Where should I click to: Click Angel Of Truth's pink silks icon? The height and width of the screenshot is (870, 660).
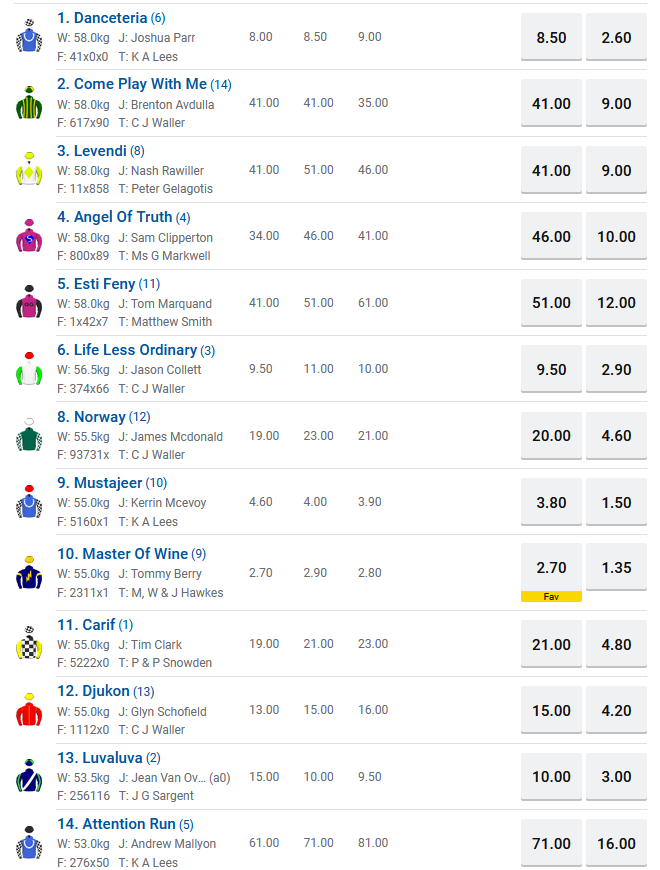point(29,236)
